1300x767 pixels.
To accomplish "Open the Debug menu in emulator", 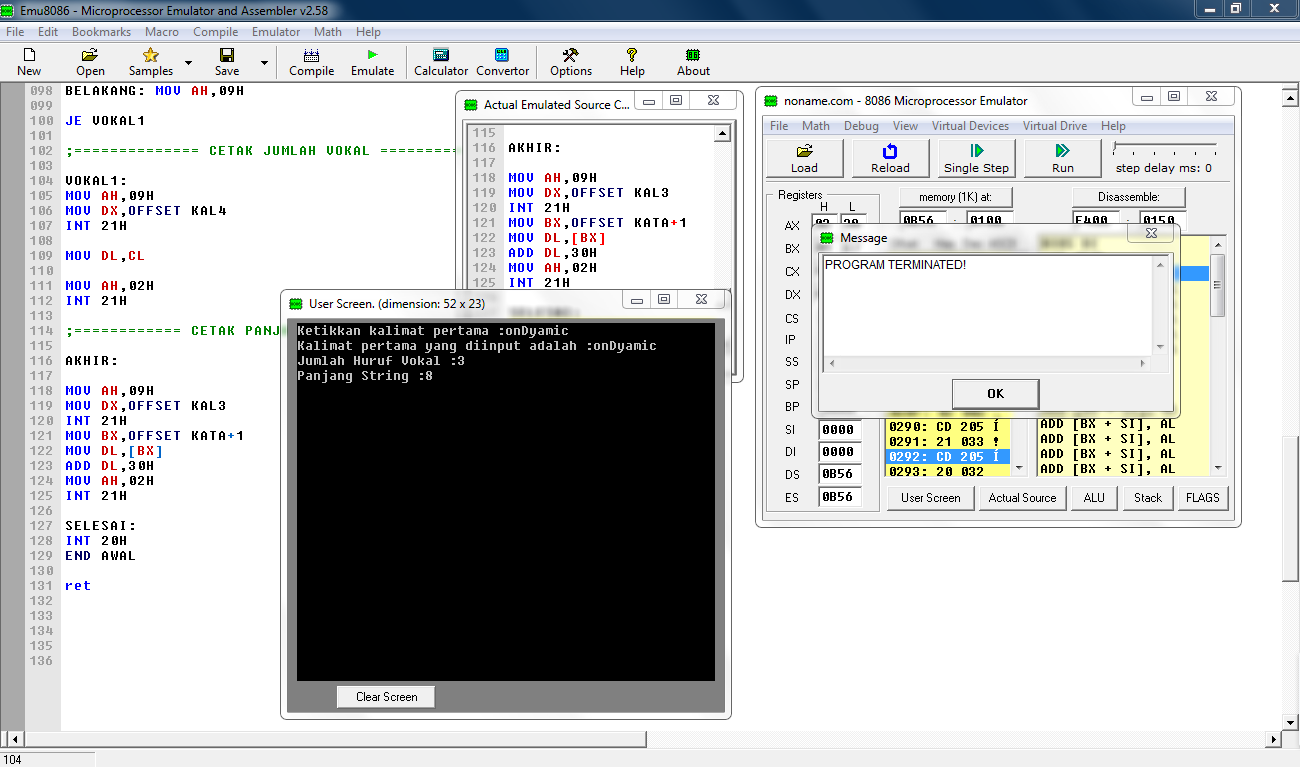I will [861, 126].
